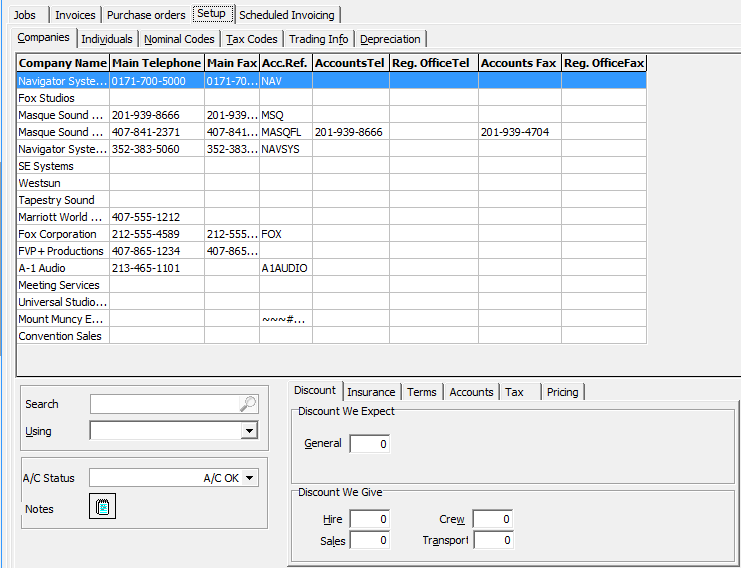Open the Insurance settings tab
The width and height of the screenshot is (741, 568).
(x=371, y=392)
